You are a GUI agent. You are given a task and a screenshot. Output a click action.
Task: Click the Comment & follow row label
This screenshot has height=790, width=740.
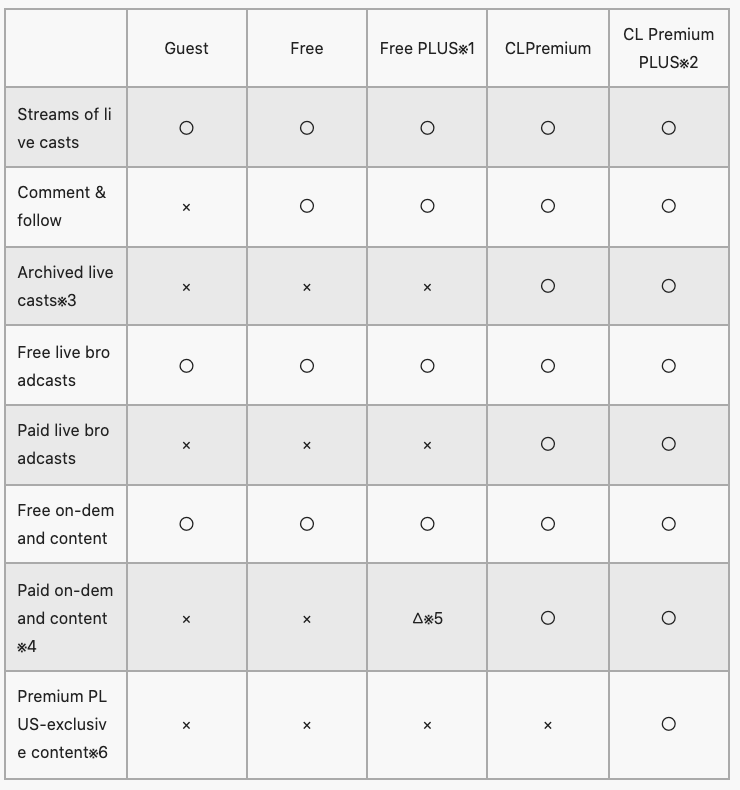pos(62,206)
